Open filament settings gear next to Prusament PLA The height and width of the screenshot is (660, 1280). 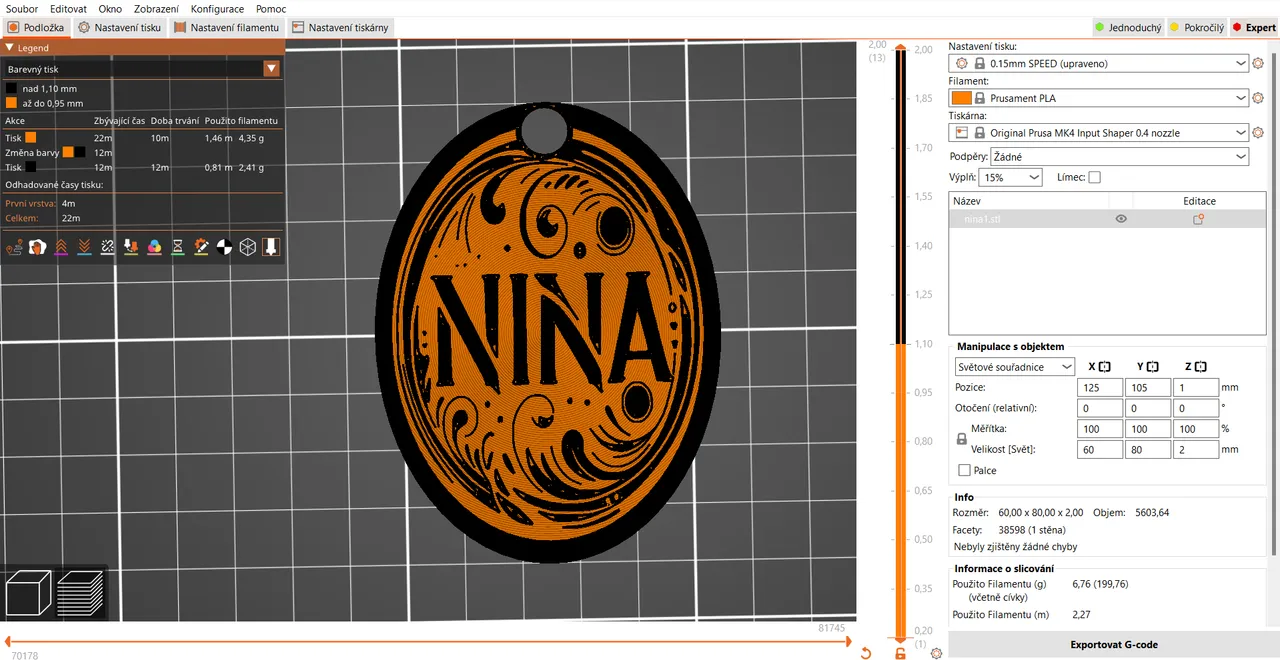1258,98
